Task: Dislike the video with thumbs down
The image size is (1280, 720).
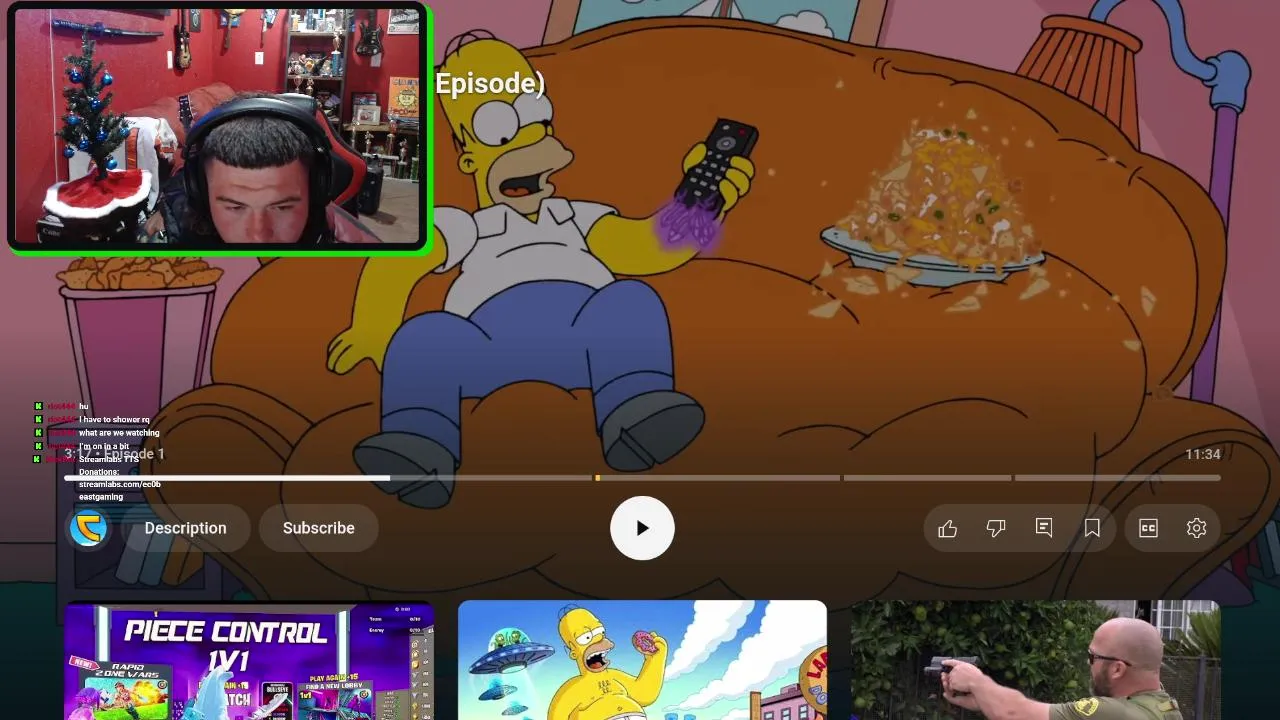Action: pyautogui.click(x=995, y=528)
